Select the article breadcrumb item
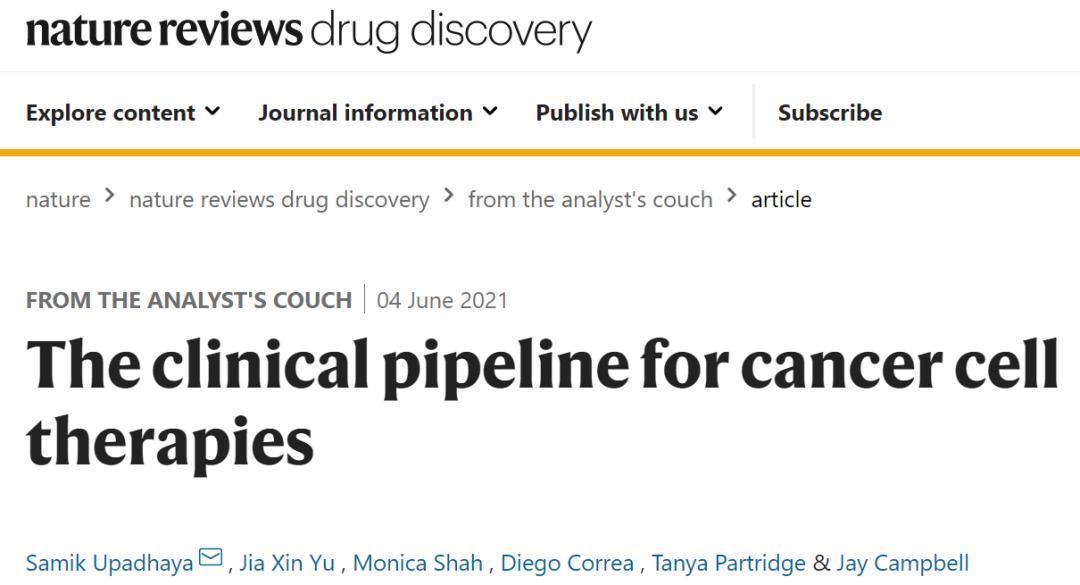 pos(782,199)
